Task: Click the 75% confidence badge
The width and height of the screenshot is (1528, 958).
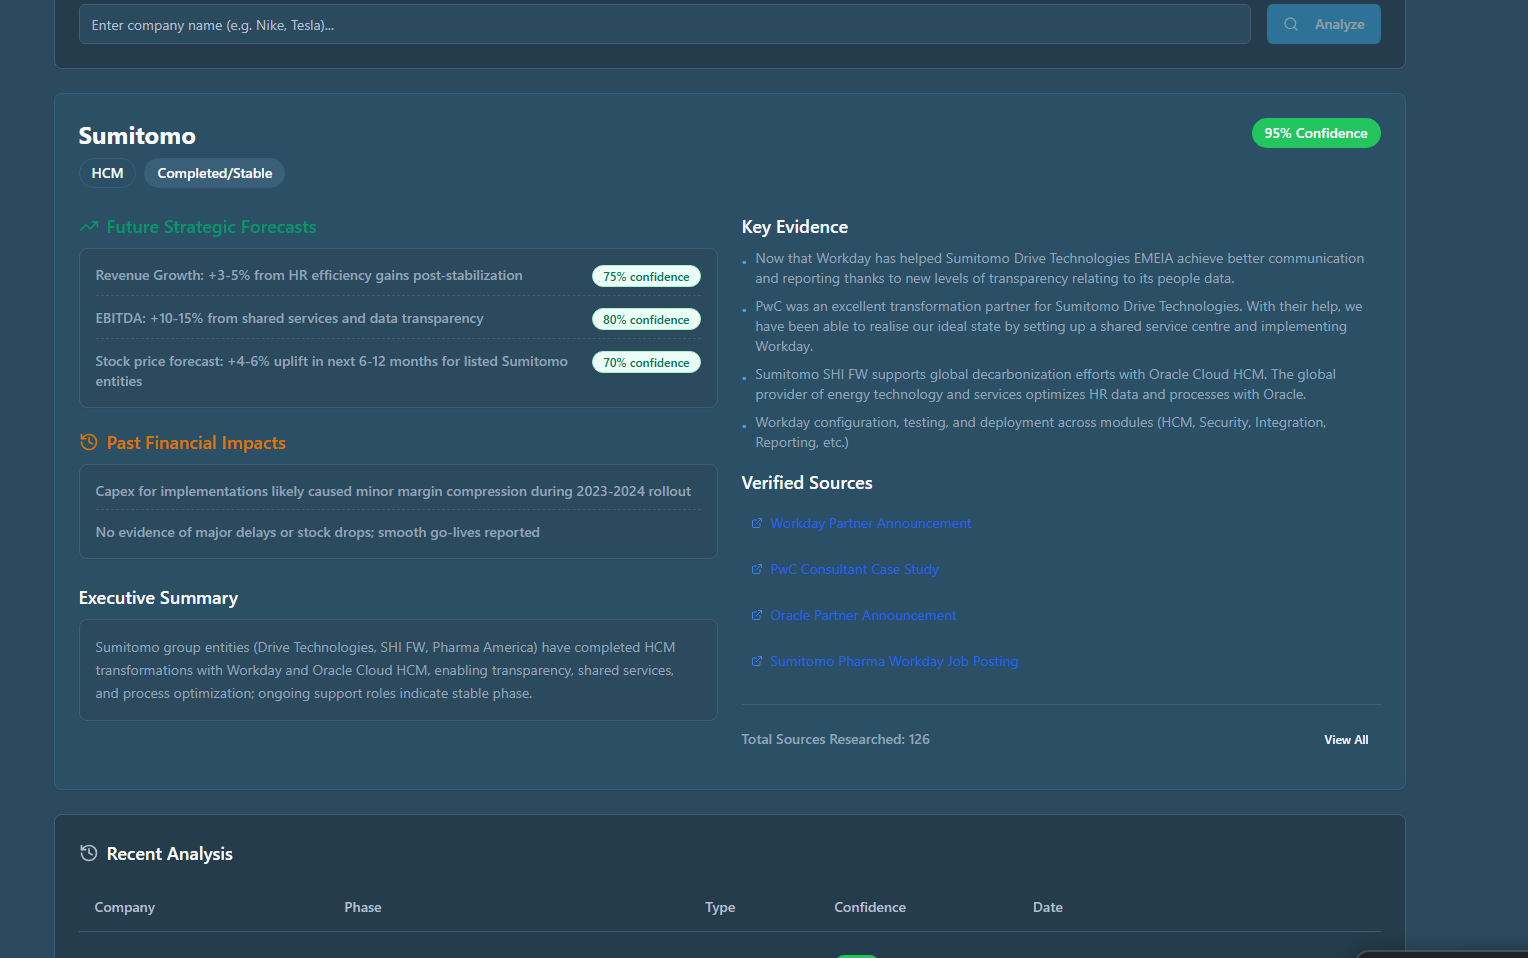Action: [646, 277]
